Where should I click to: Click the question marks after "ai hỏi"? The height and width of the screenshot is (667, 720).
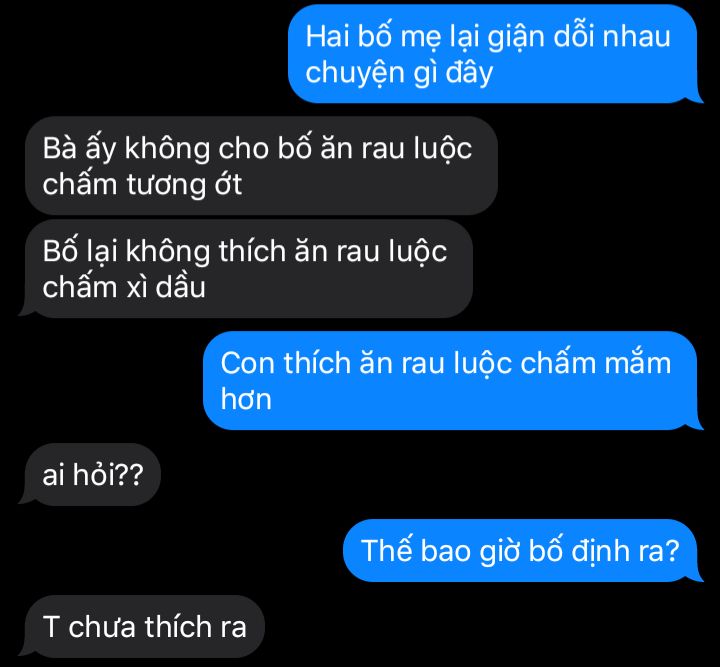click(130, 475)
